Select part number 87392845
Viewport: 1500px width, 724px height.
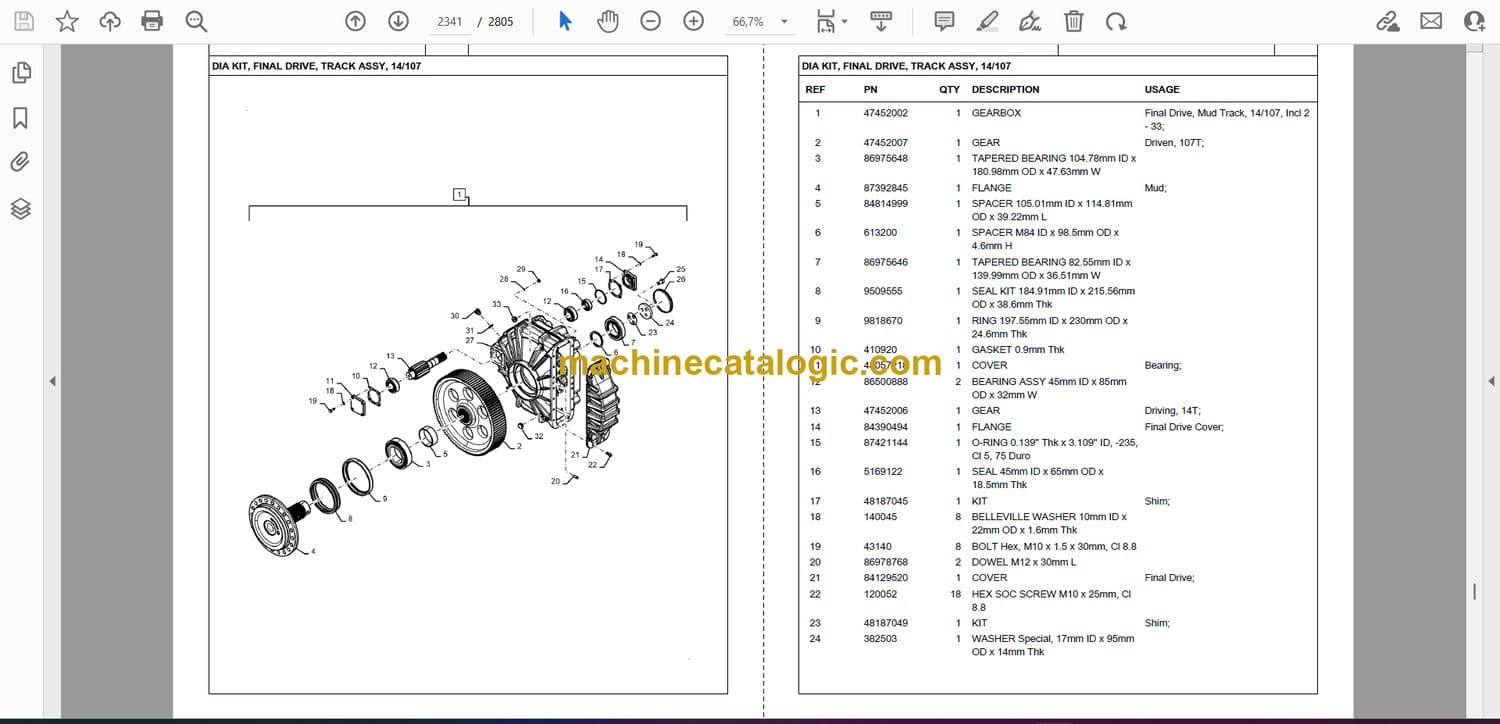point(886,188)
